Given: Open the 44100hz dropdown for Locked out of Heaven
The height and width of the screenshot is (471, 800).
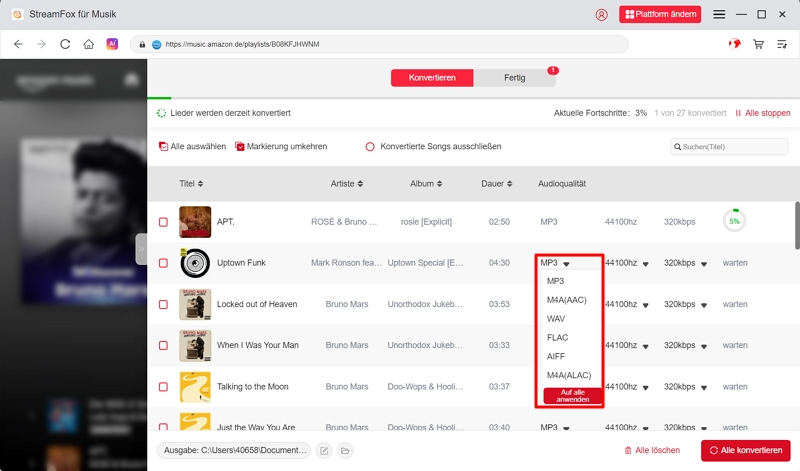Looking at the screenshot, I should (645, 304).
